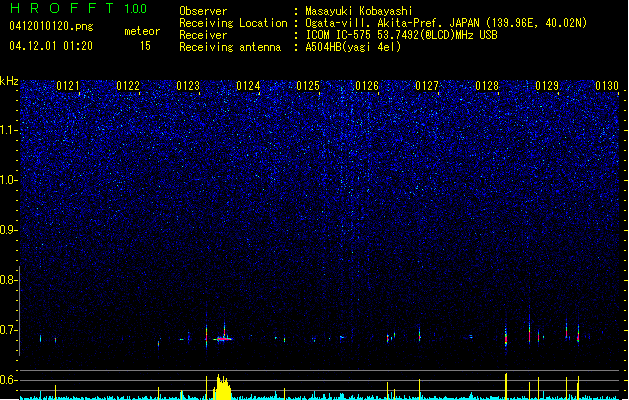Click the 0.6 frequency axis label
Viewport: 629px width, 400px height.
7,380
